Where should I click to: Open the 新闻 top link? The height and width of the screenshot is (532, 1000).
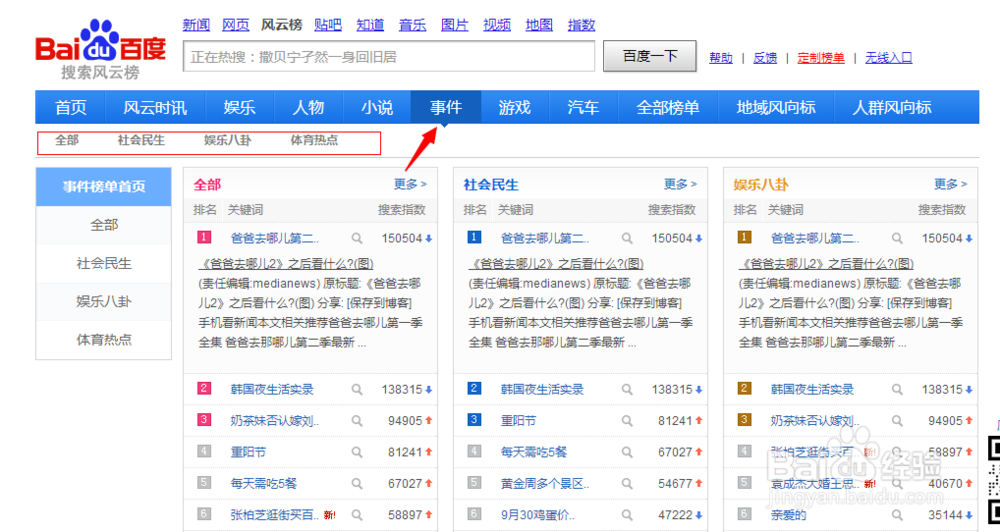pyautogui.click(x=196, y=25)
